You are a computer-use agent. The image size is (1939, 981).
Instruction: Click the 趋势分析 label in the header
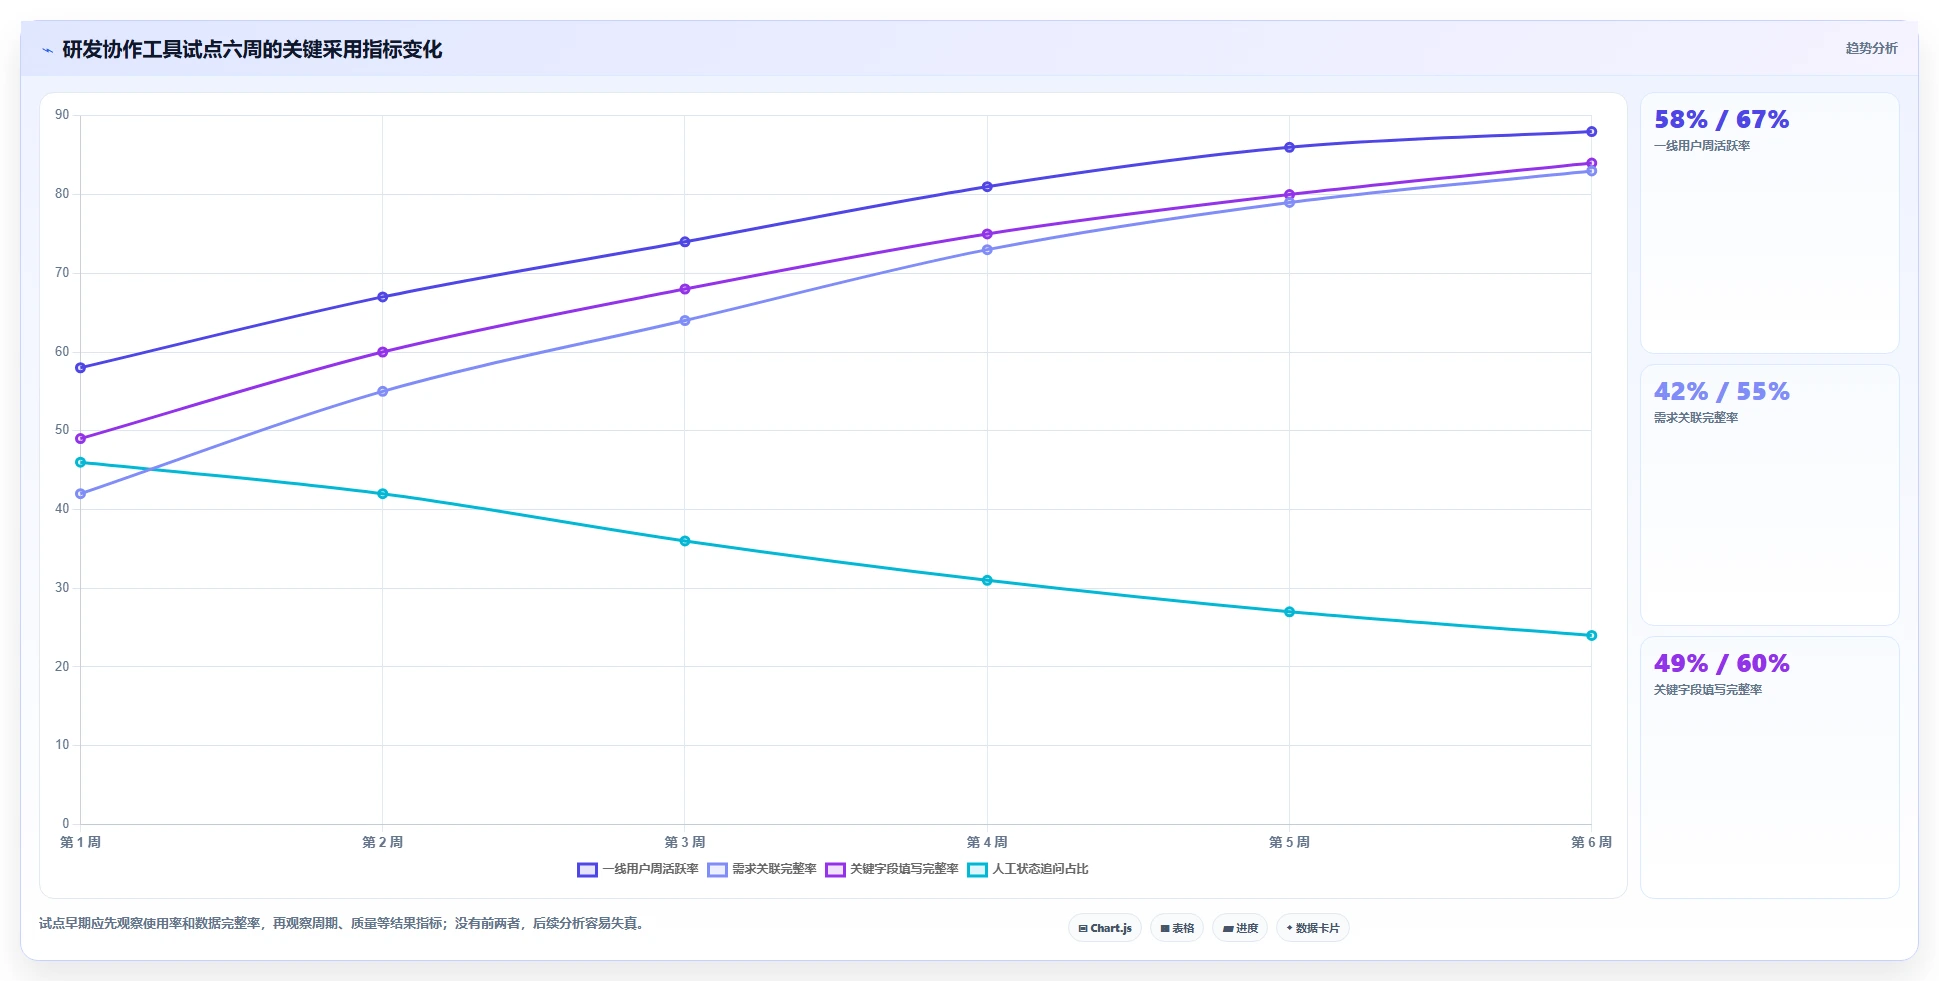[x=1871, y=48]
